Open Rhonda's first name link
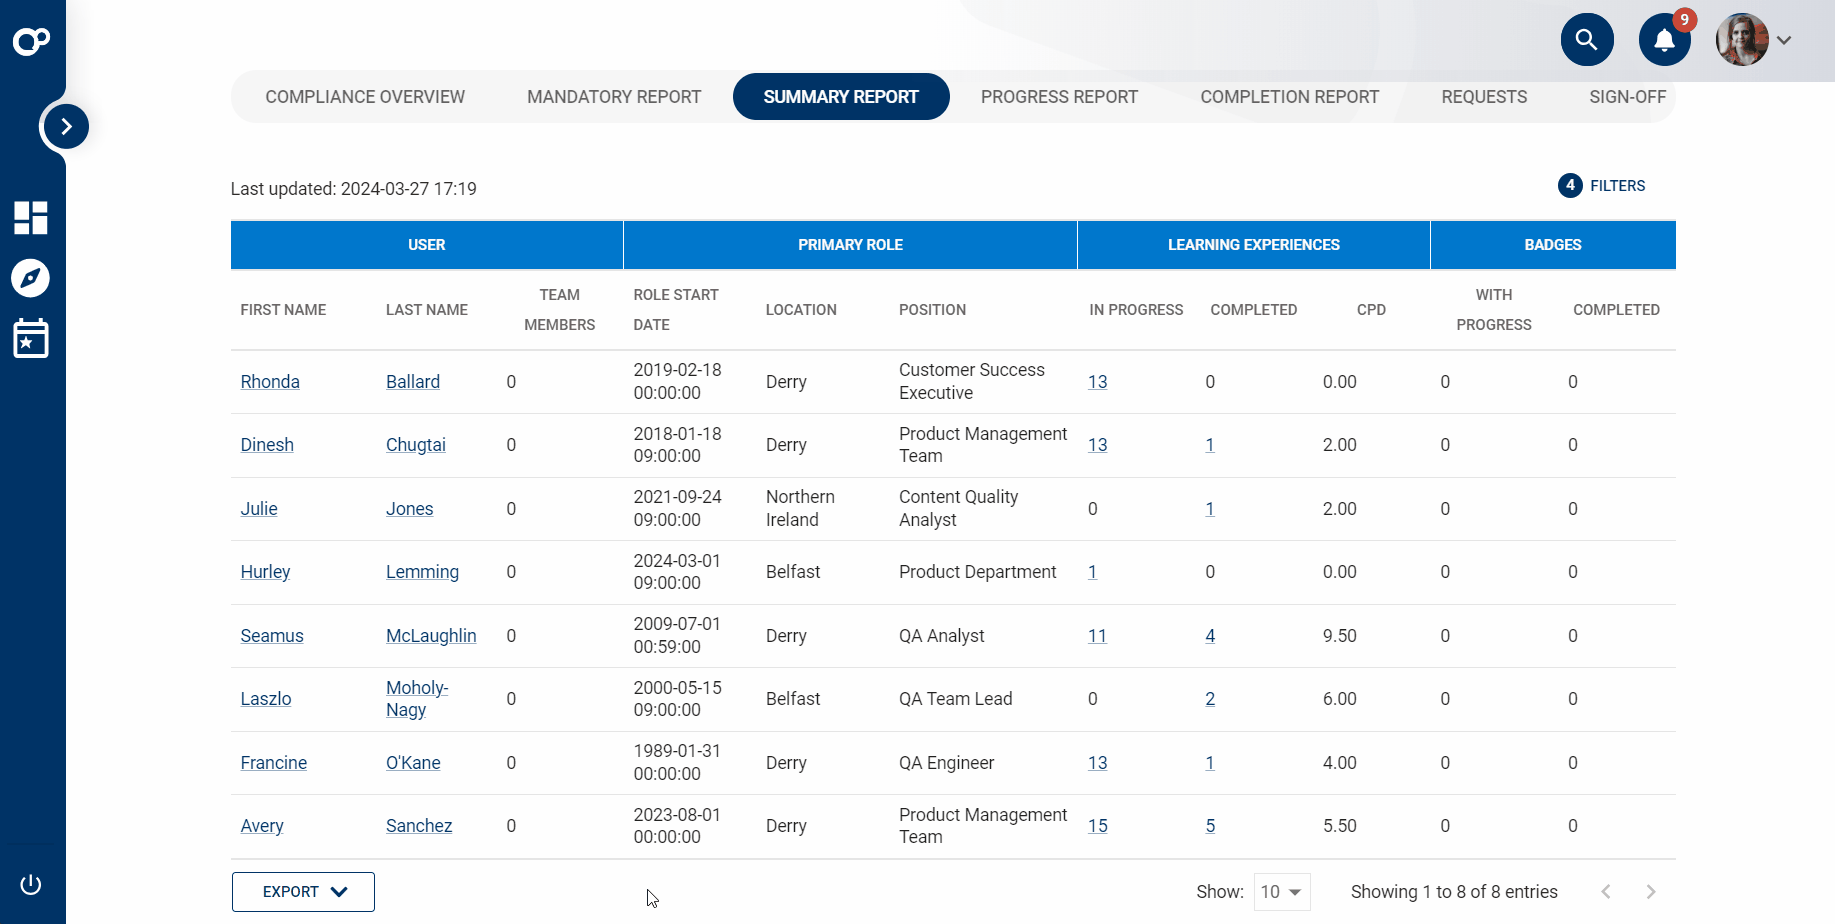Viewport: 1835px width, 924px height. tap(269, 381)
